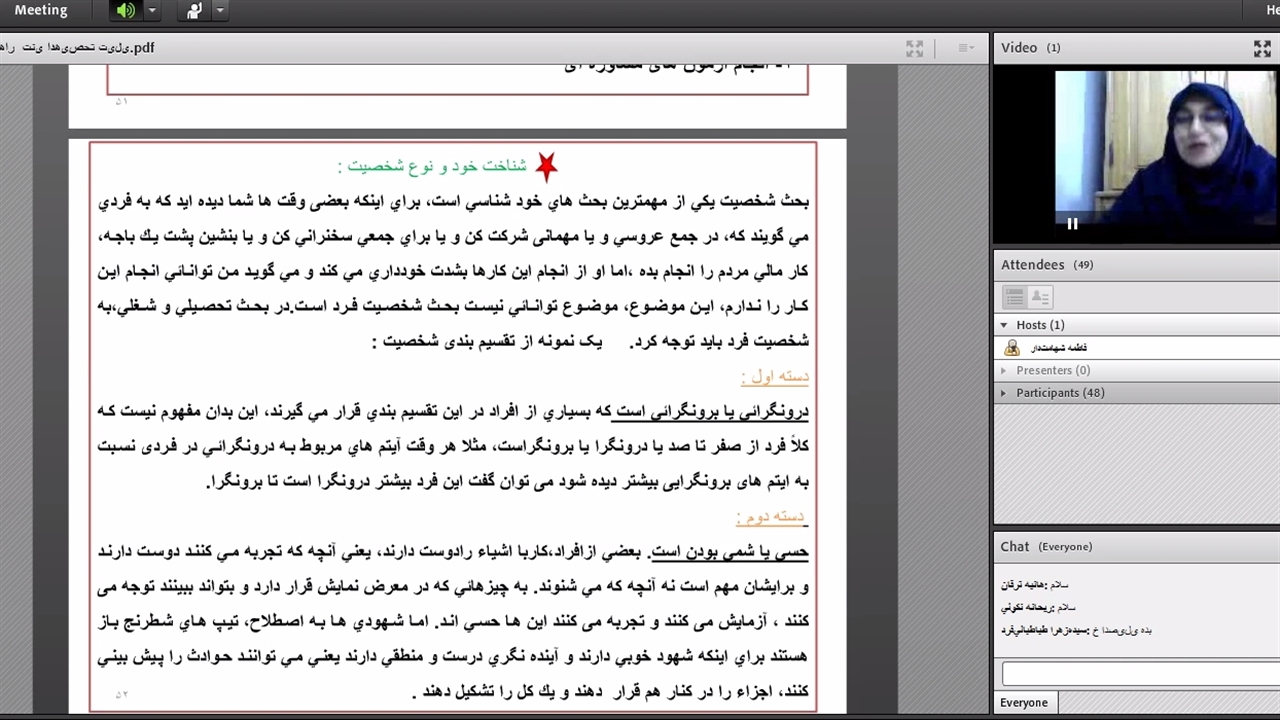This screenshot has width=1280, height=720.
Task: Mute the green speaker audio icon
Action: (x=125, y=11)
